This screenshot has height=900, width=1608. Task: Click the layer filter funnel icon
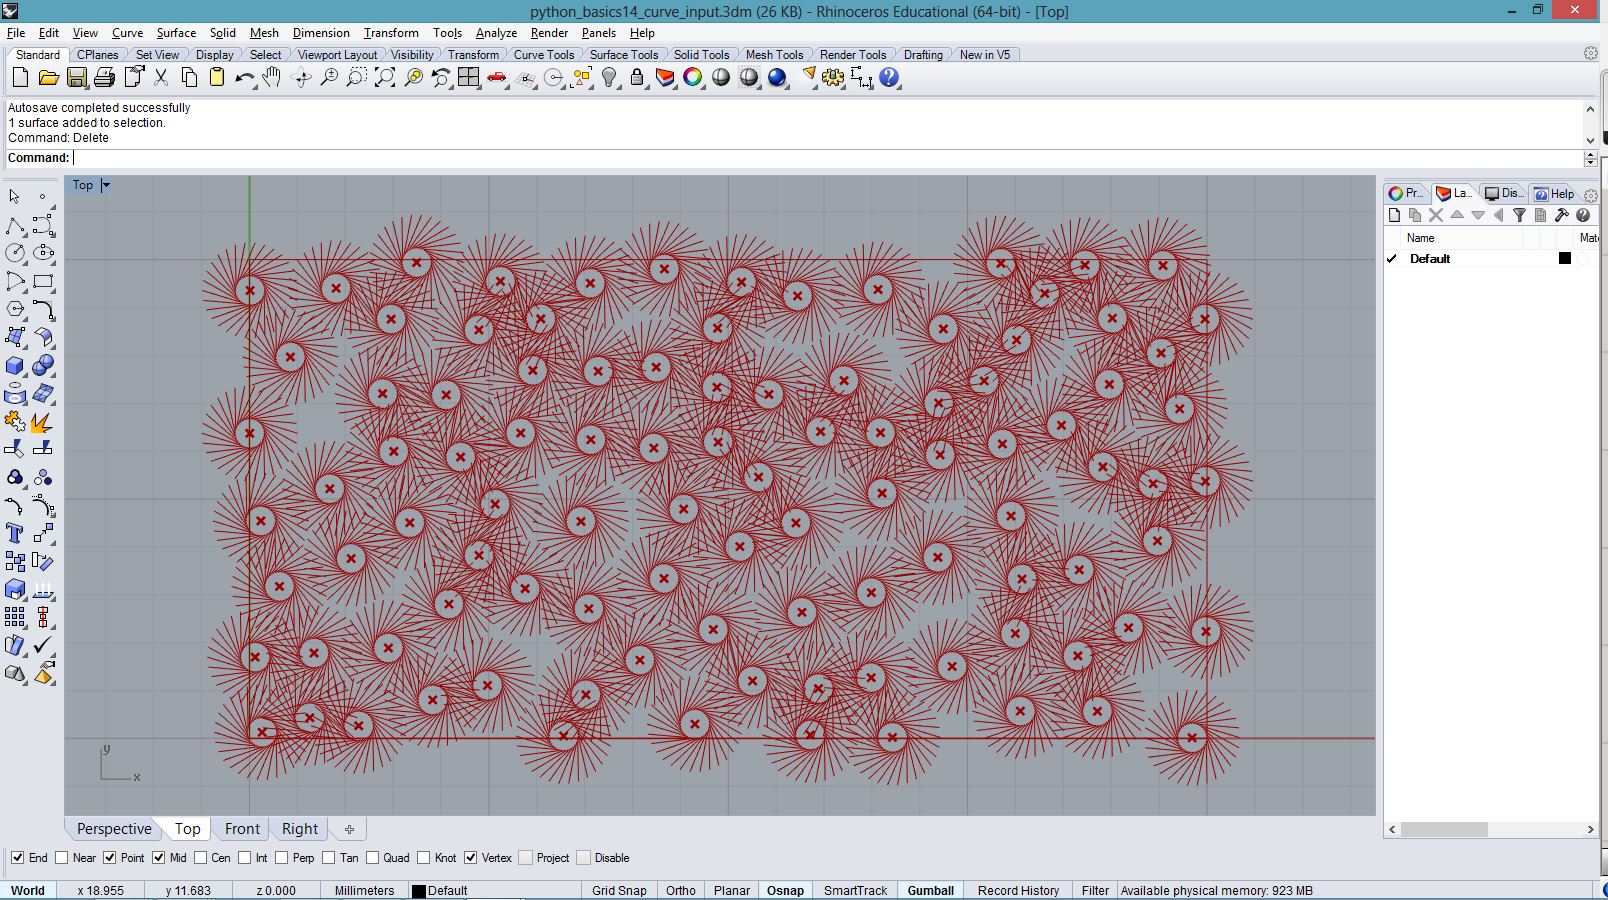click(x=1519, y=215)
